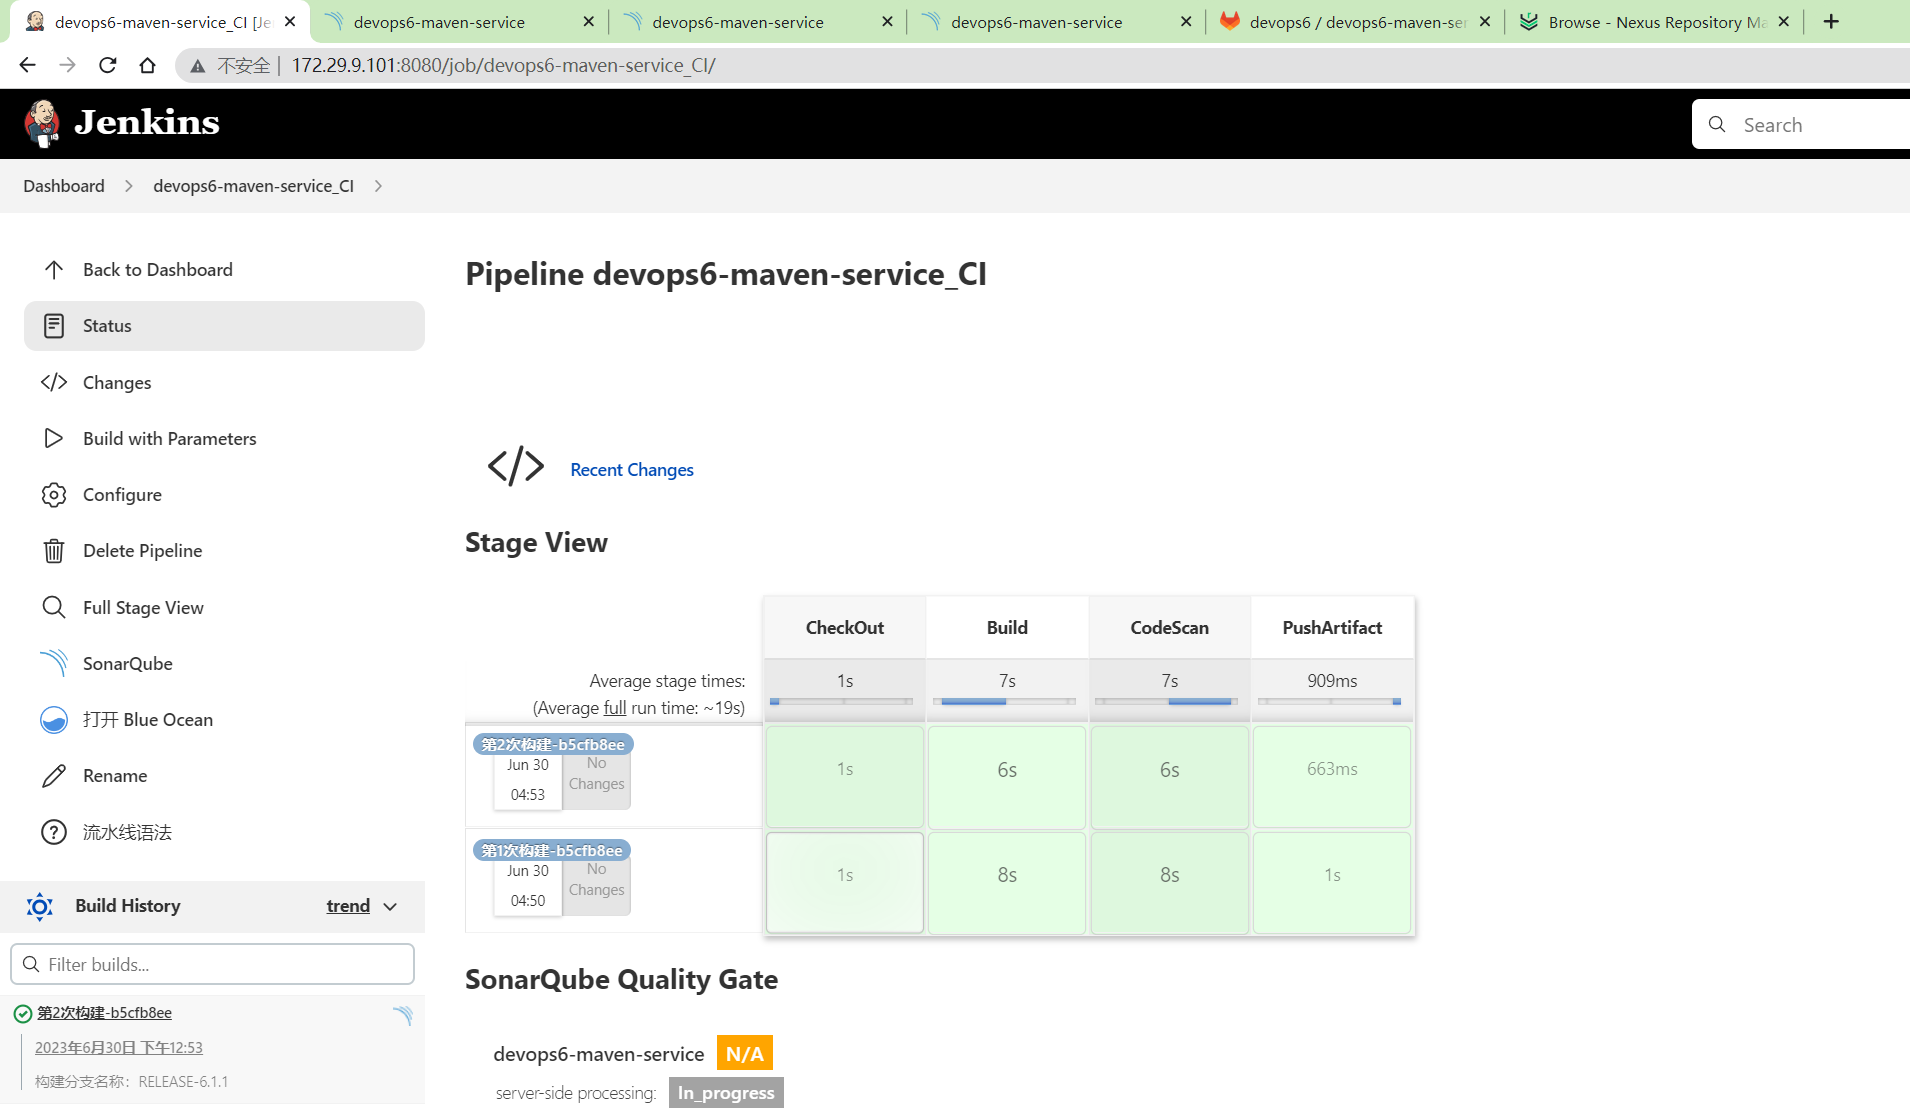The width and height of the screenshot is (1910, 1109).
Task: Reload the current page
Action: [107, 65]
